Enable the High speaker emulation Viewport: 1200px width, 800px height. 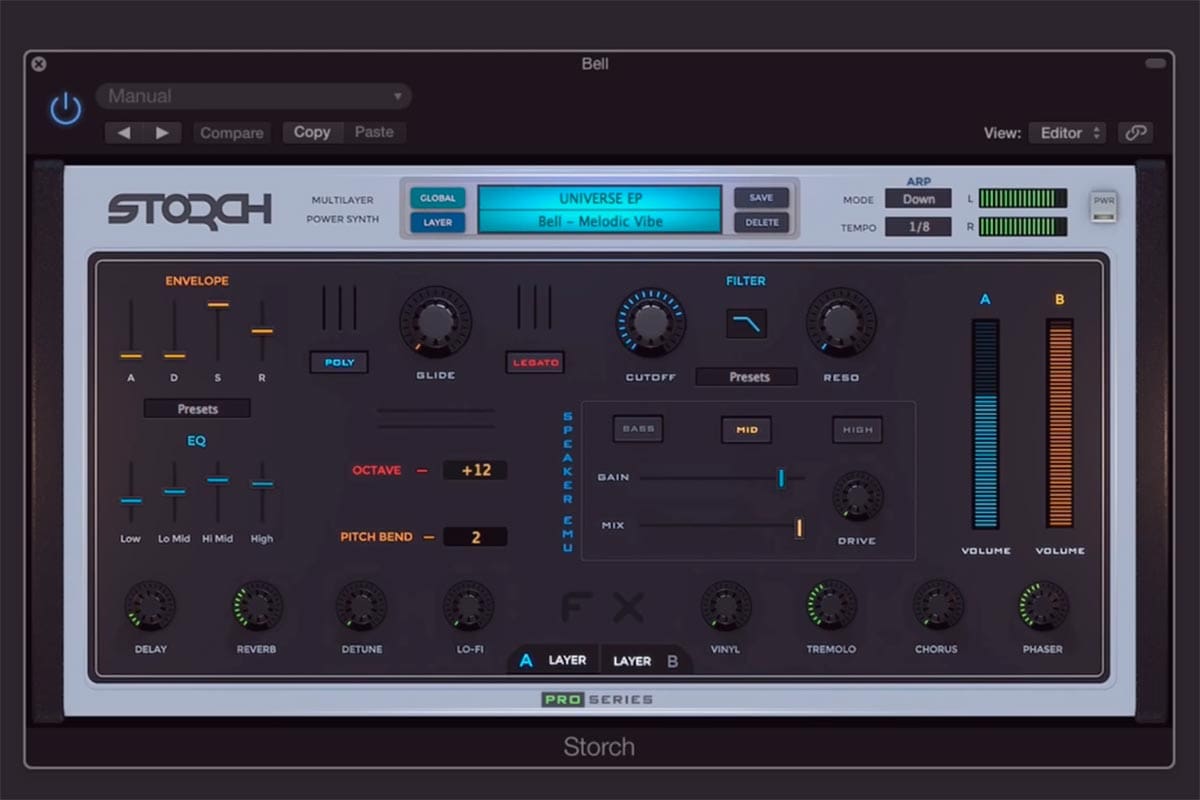pyautogui.click(x=857, y=429)
